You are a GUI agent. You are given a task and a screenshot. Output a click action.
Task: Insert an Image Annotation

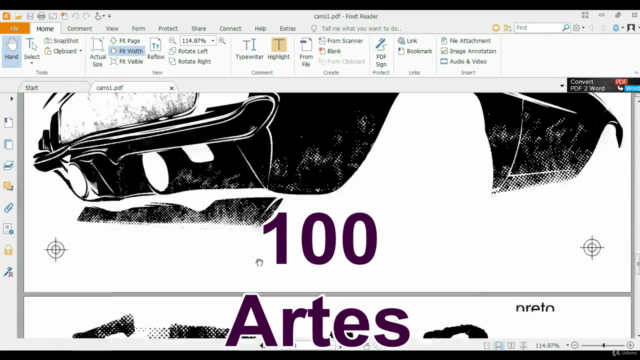(469, 51)
